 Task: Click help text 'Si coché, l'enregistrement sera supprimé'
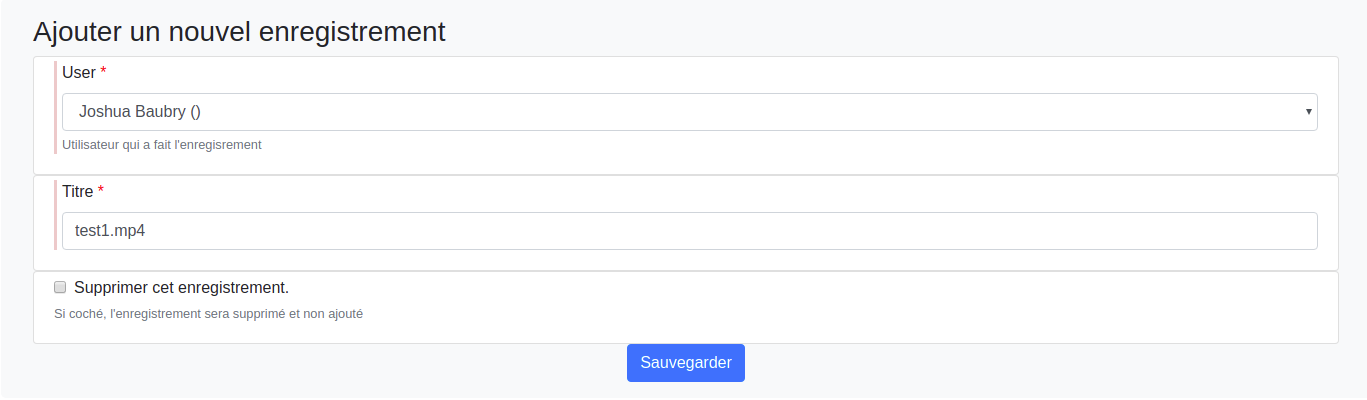[x=208, y=314]
